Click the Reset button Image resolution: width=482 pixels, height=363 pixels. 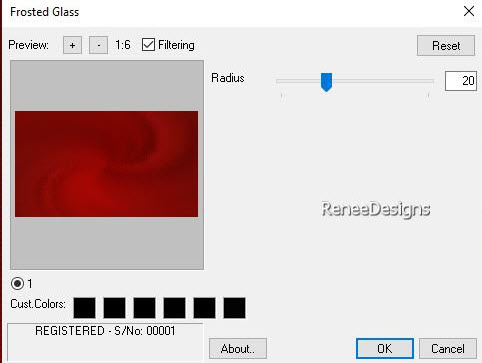tap(446, 45)
